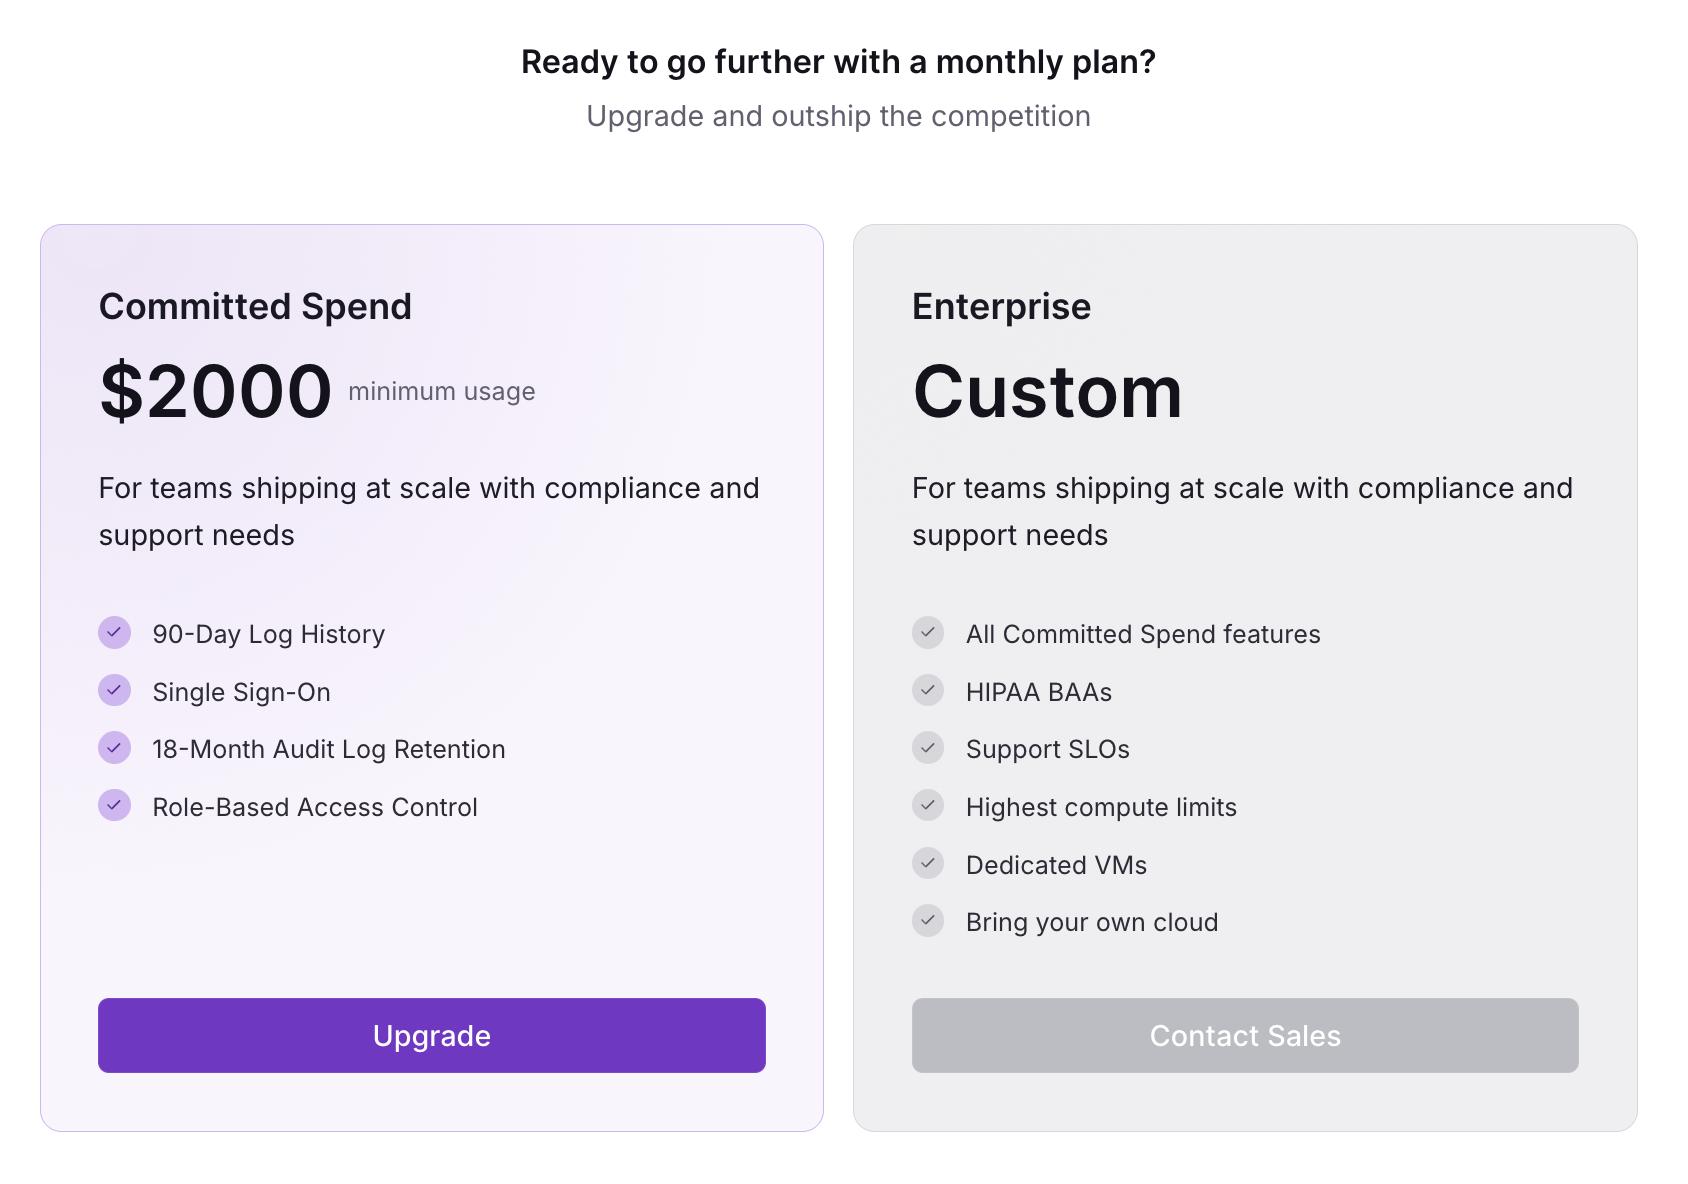Image resolution: width=1688 pixels, height=1184 pixels.
Task: Click the Contact Sales button
Action: 1244,1035
